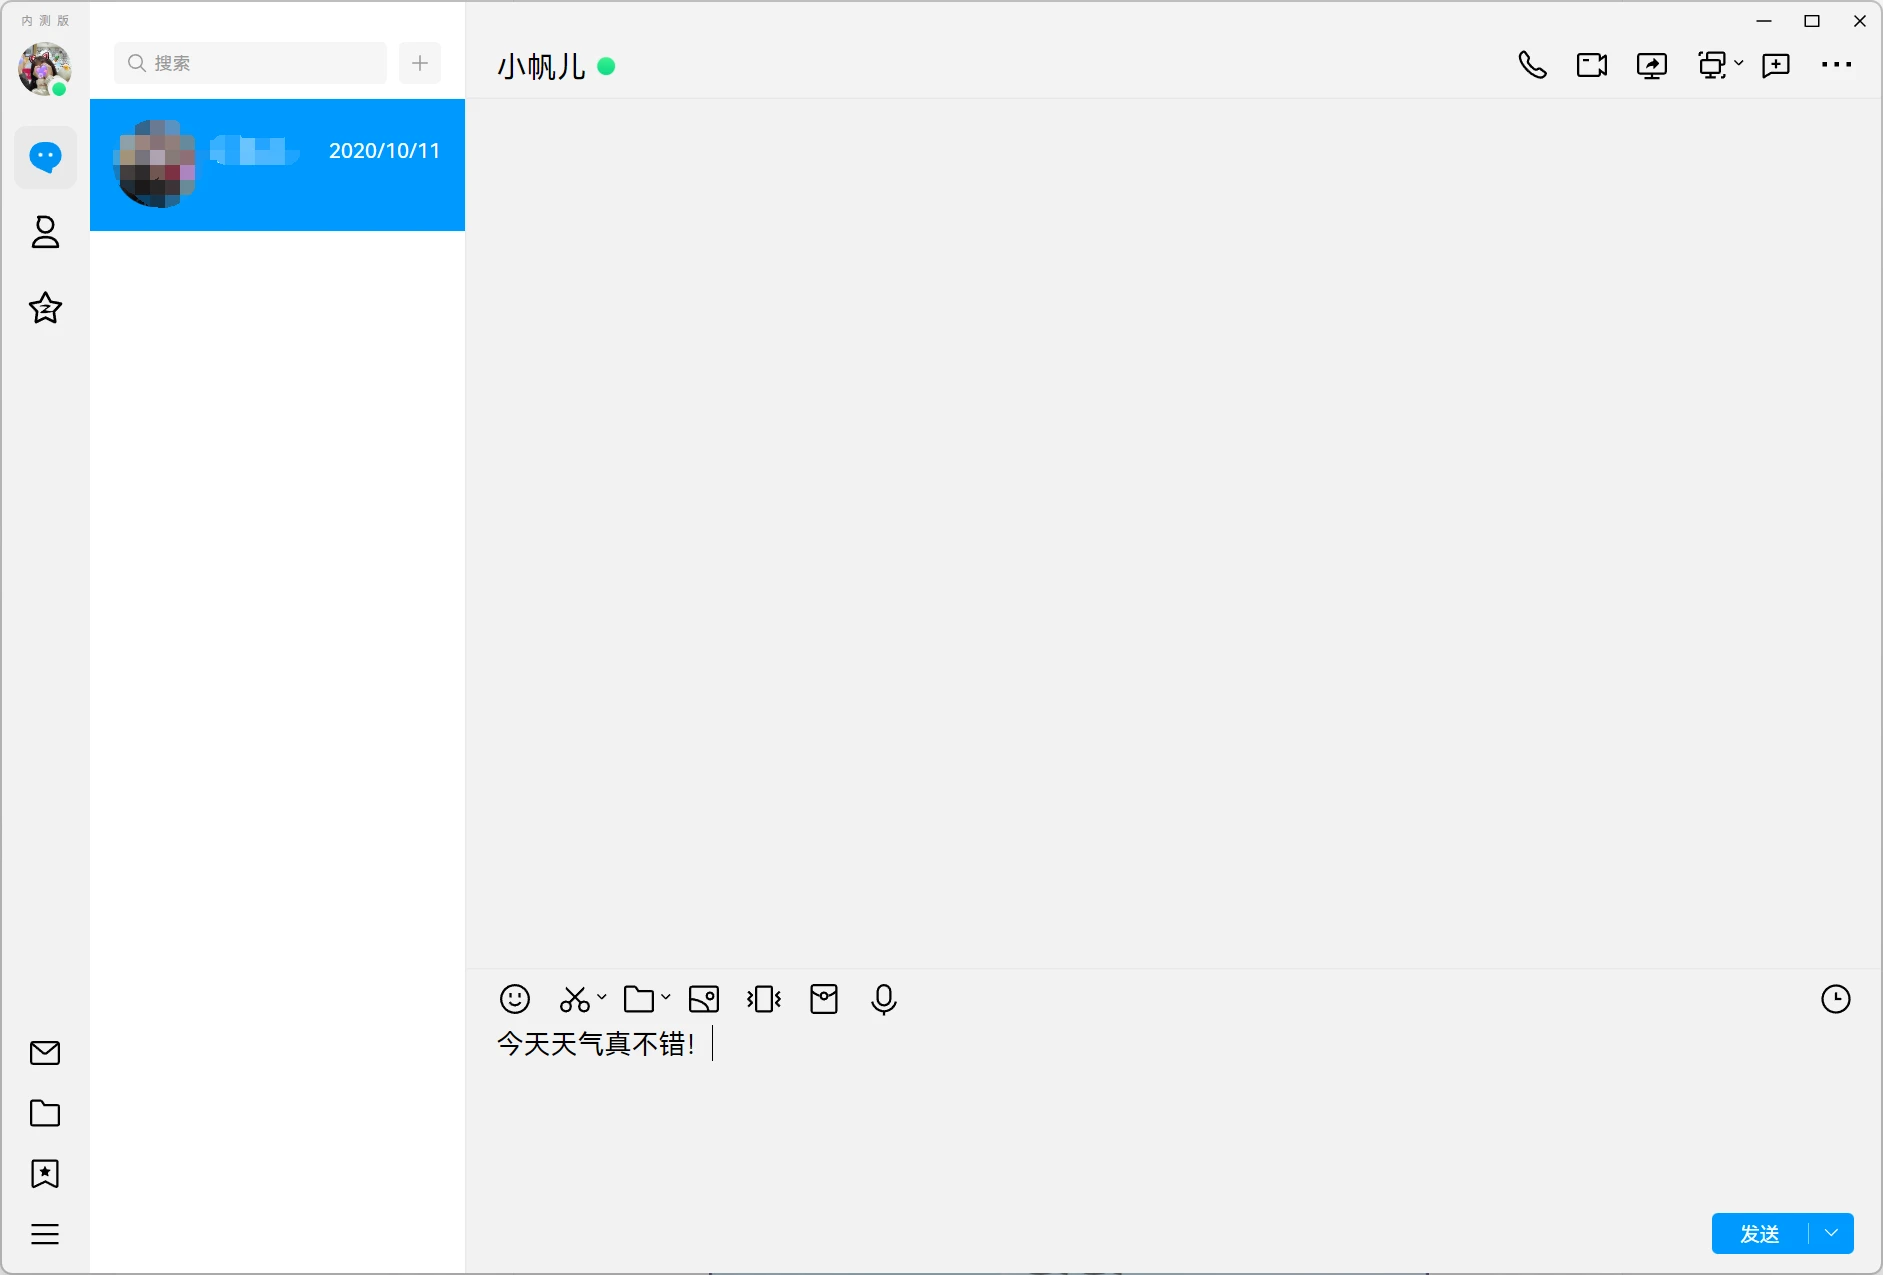Expand the screenshot options arrow
The image size is (1883, 1275).
click(x=602, y=997)
